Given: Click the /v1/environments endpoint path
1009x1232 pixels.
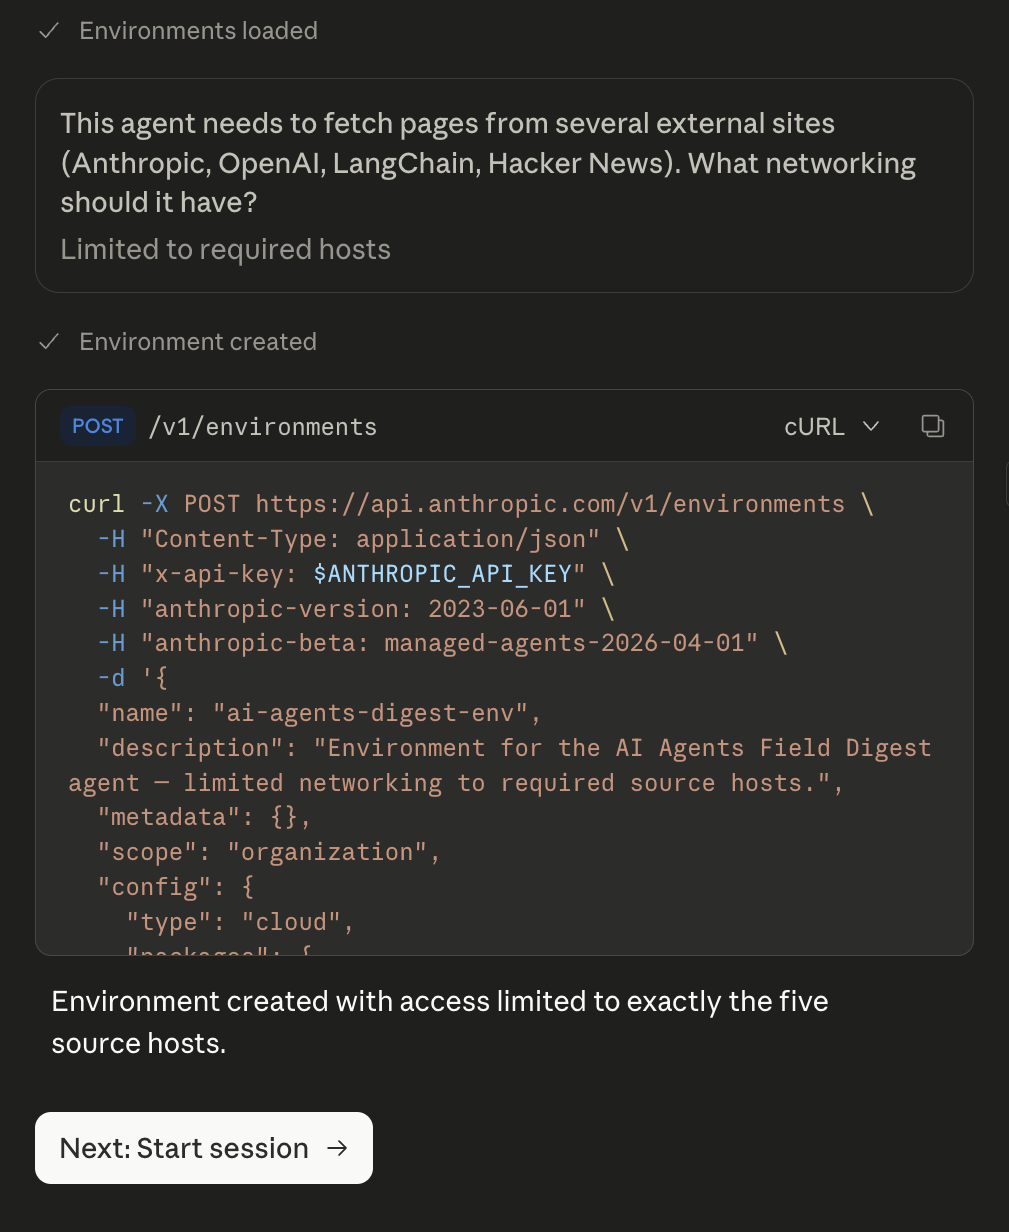Looking at the screenshot, I should [263, 427].
